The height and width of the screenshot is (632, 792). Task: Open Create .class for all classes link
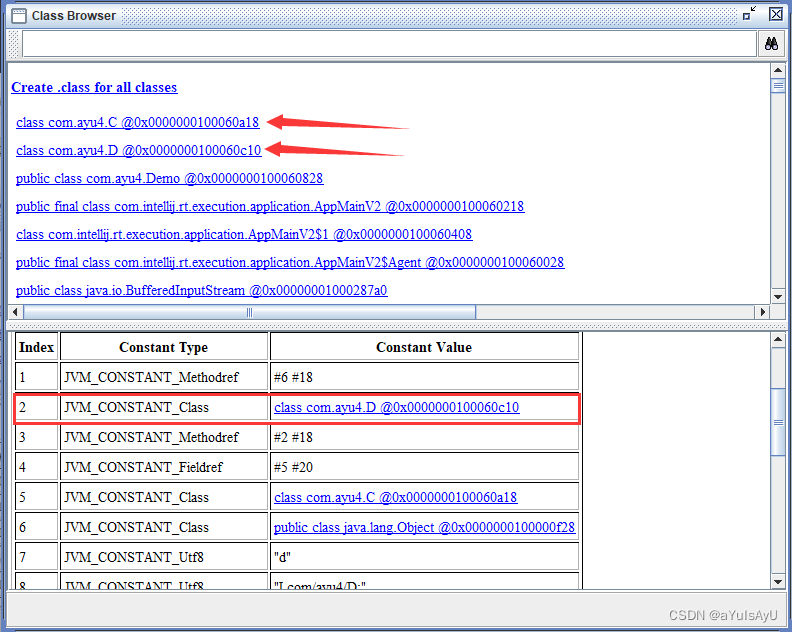click(94, 87)
